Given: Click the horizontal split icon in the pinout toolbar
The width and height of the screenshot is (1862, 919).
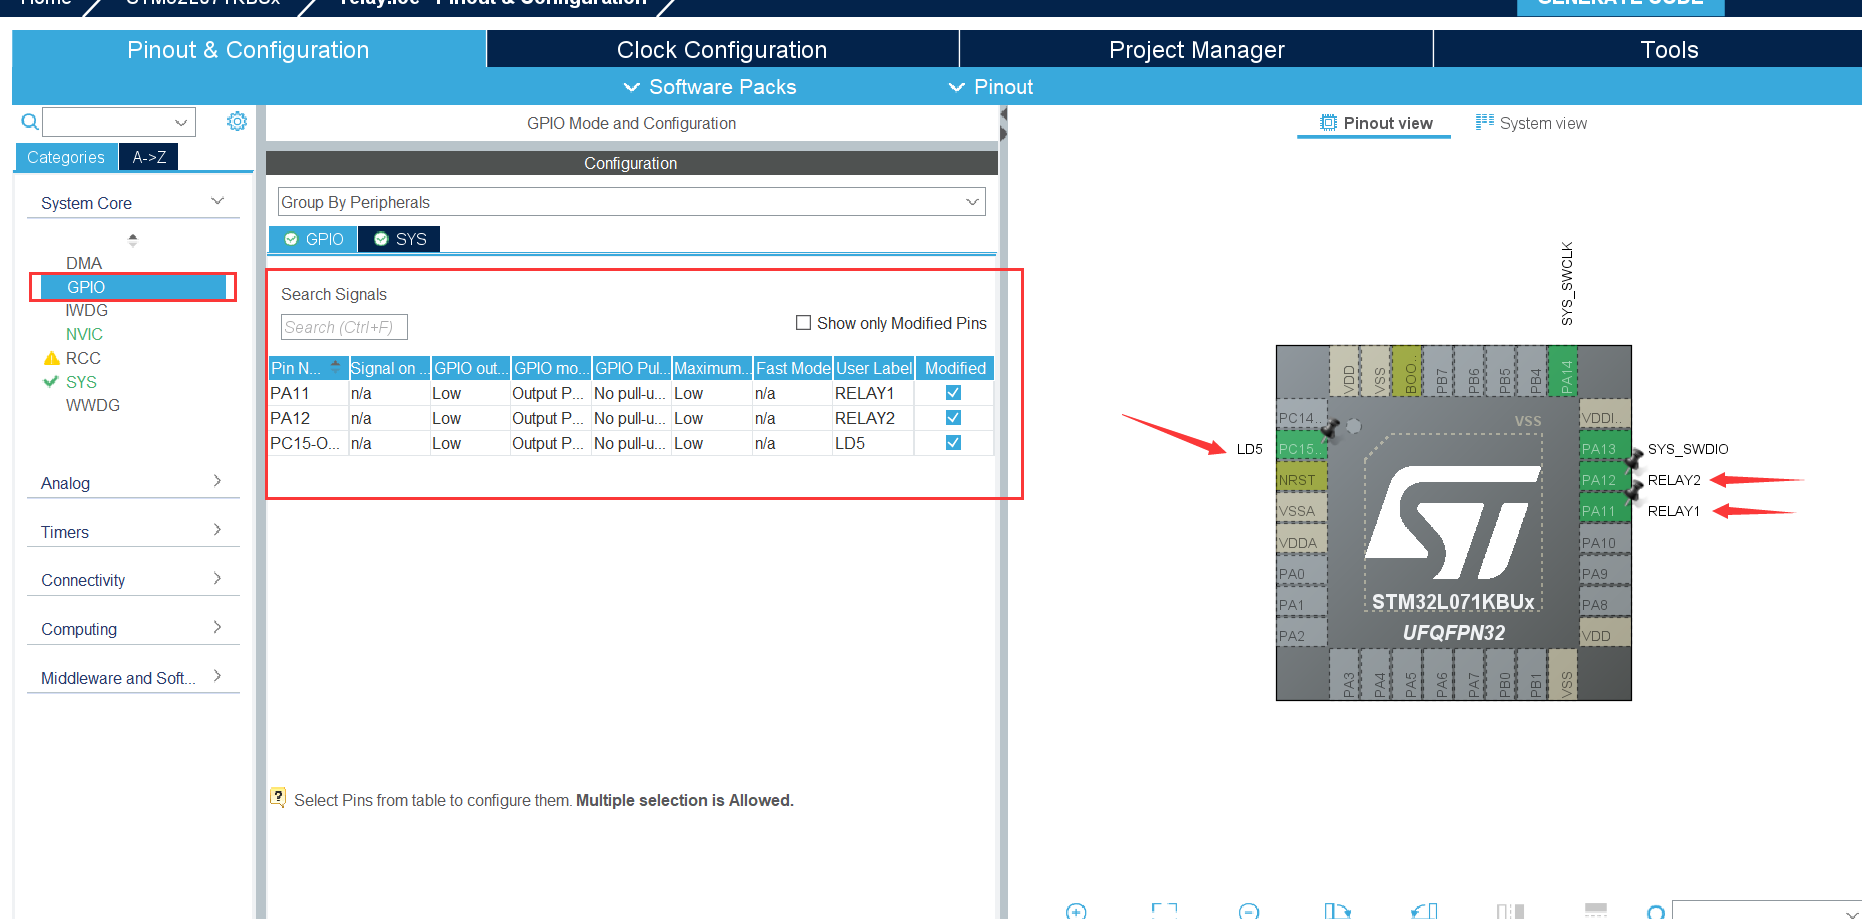Looking at the screenshot, I should [x=1596, y=911].
